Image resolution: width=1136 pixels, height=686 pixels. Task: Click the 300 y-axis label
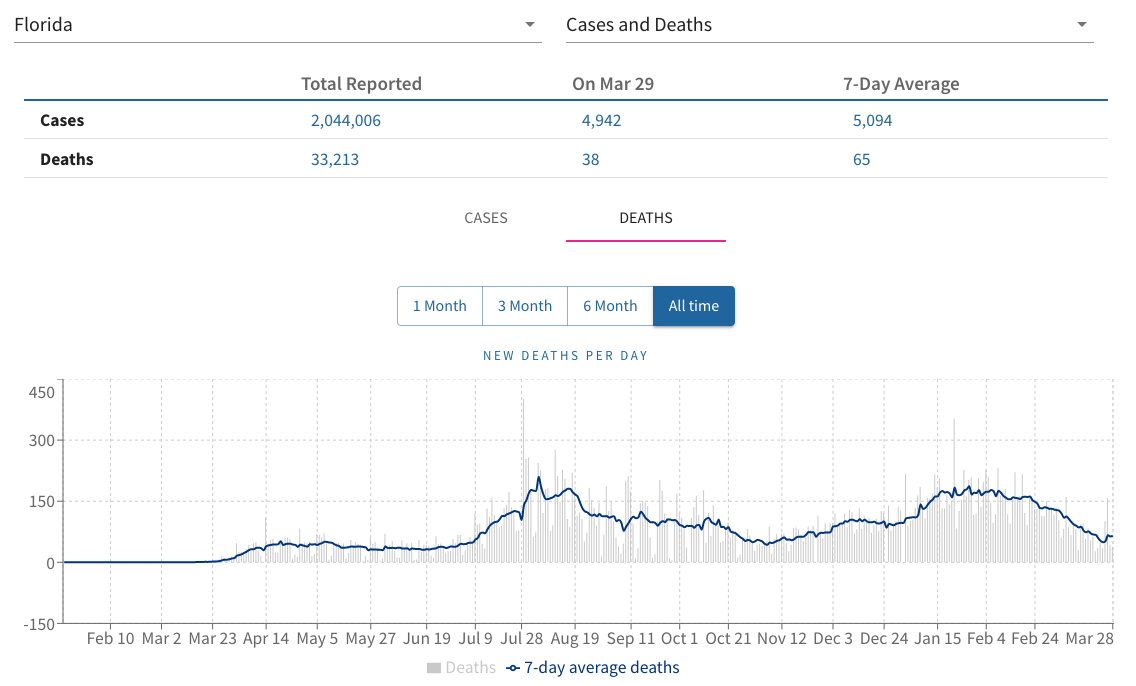click(41, 440)
